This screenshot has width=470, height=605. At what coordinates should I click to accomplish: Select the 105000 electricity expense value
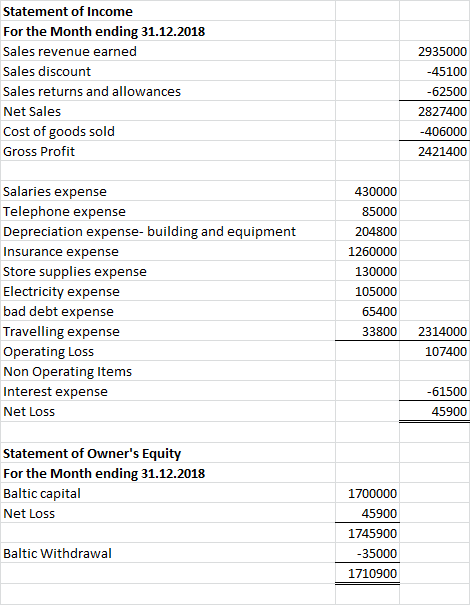tap(367, 291)
